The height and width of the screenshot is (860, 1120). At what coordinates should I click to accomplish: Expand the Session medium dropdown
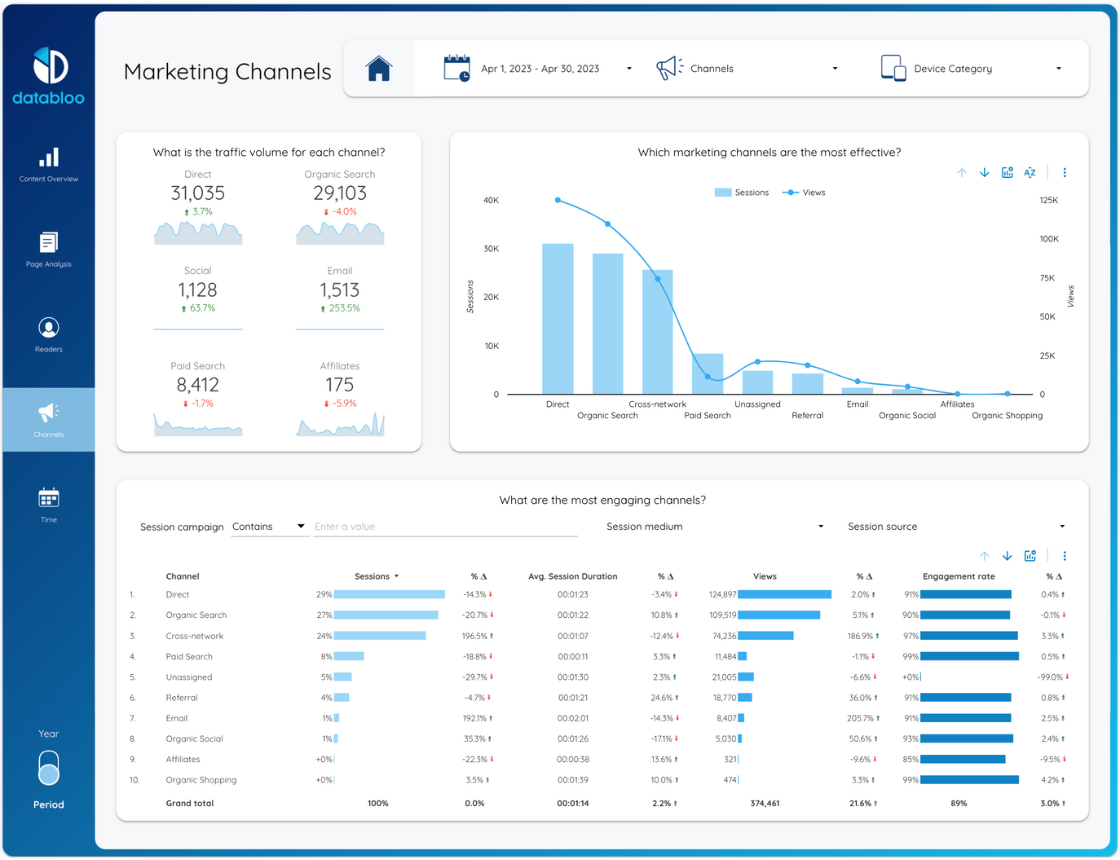[x=715, y=526]
